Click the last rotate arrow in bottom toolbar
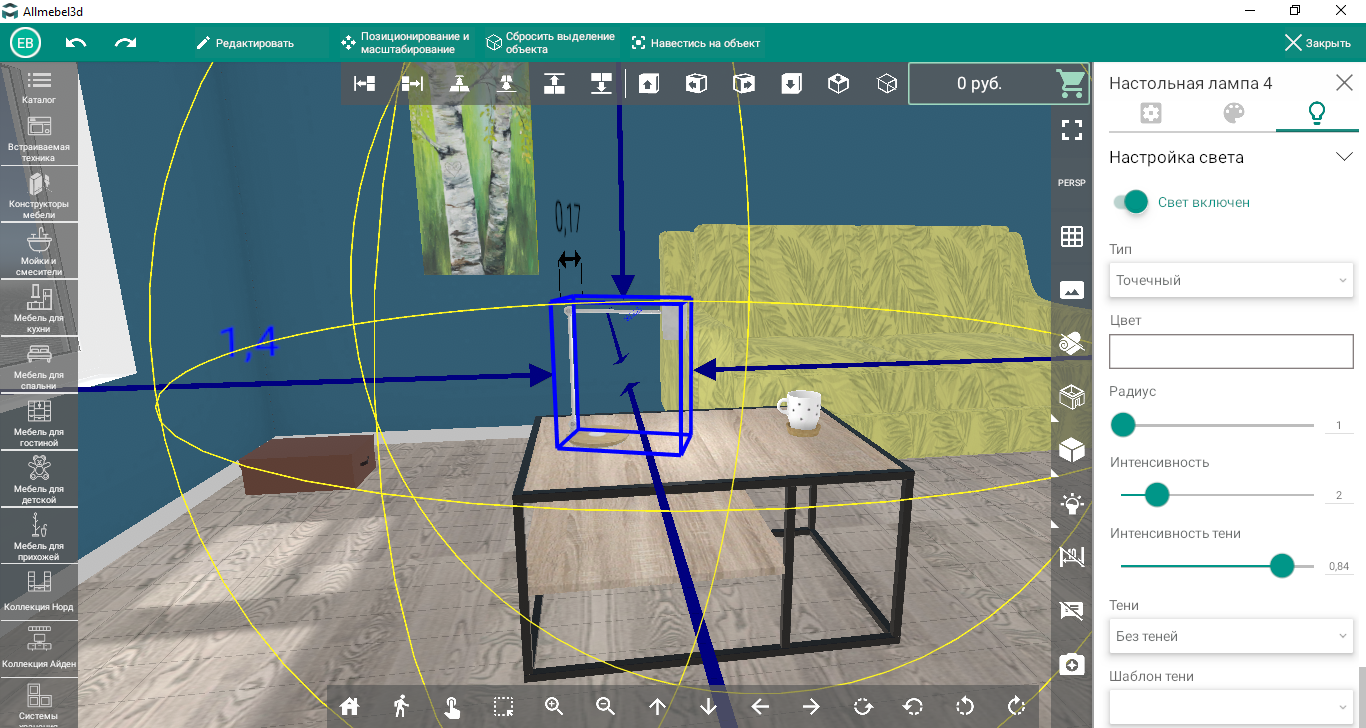Viewport: 1366px width, 728px height. point(1017,706)
